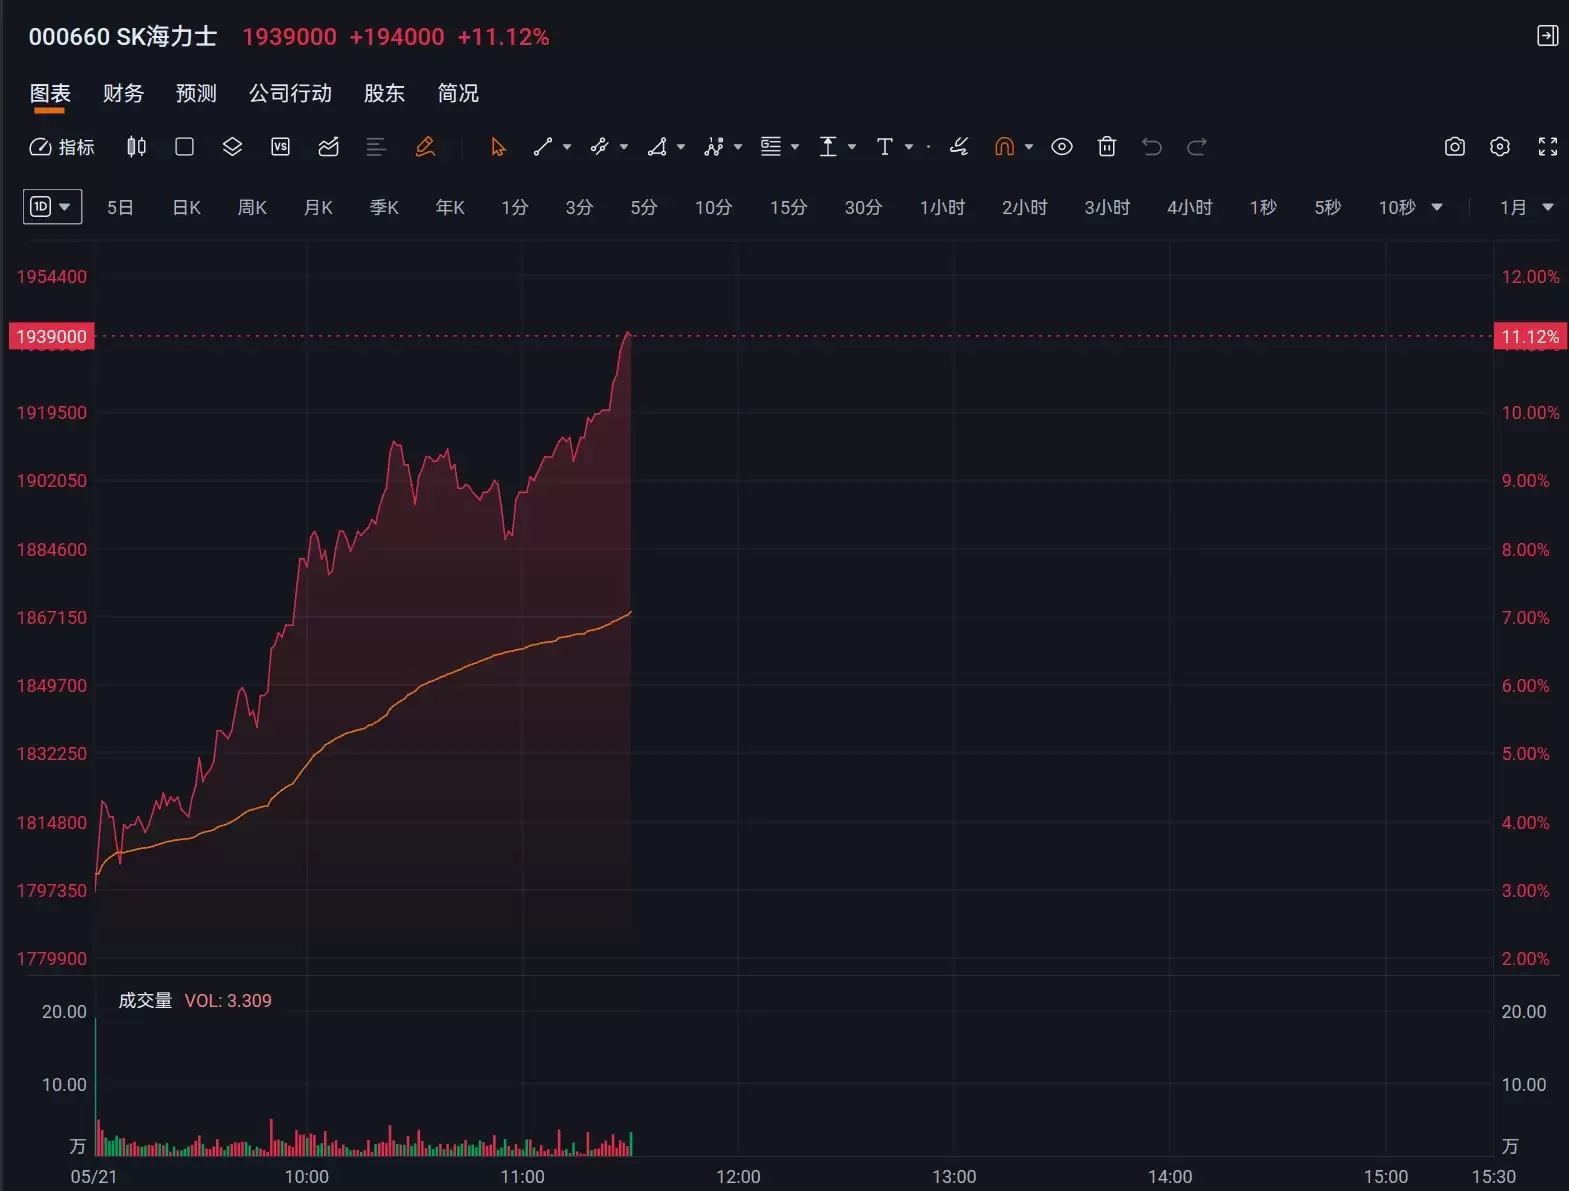Open the 股东 tab
The height and width of the screenshot is (1191, 1569).
pyautogui.click(x=384, y=93)
